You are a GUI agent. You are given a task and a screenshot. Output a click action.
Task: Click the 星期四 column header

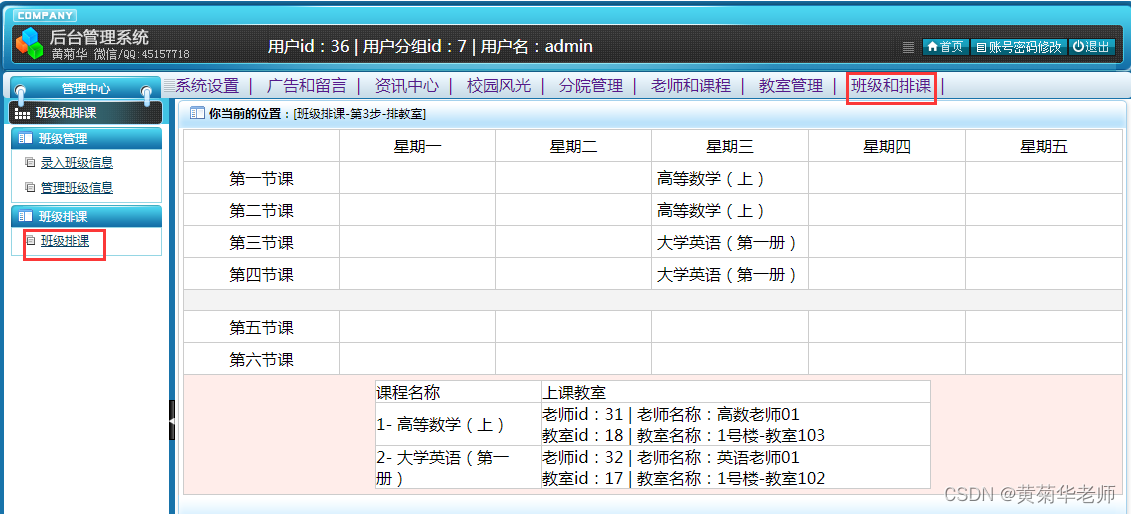(x=887, y=147)
